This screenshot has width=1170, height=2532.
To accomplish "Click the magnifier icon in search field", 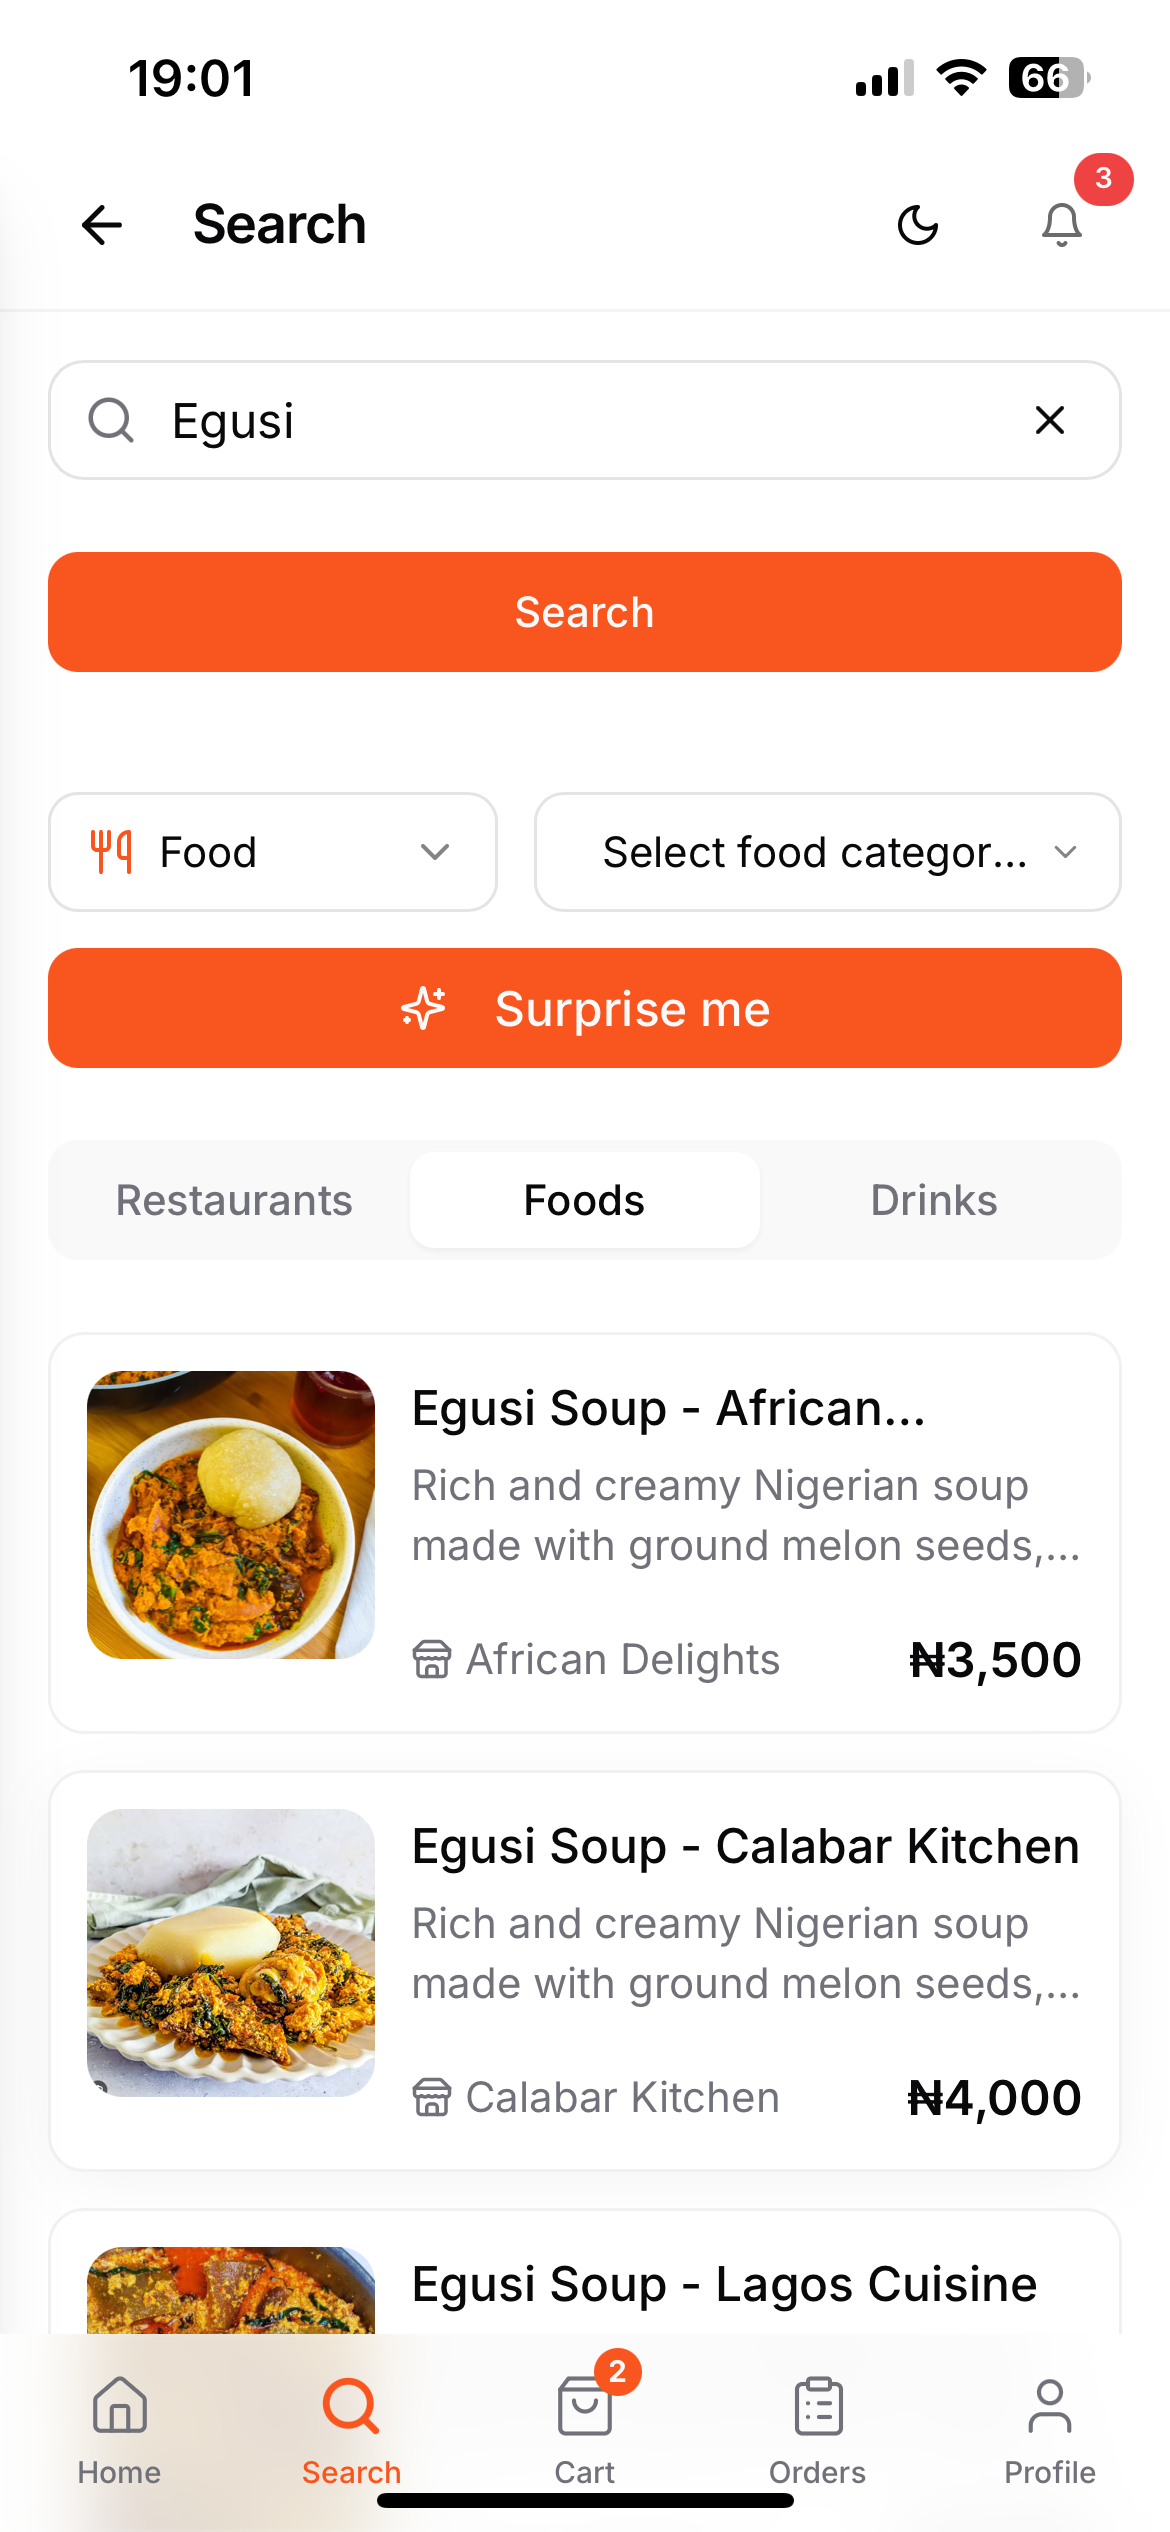I will click(111, 420).
